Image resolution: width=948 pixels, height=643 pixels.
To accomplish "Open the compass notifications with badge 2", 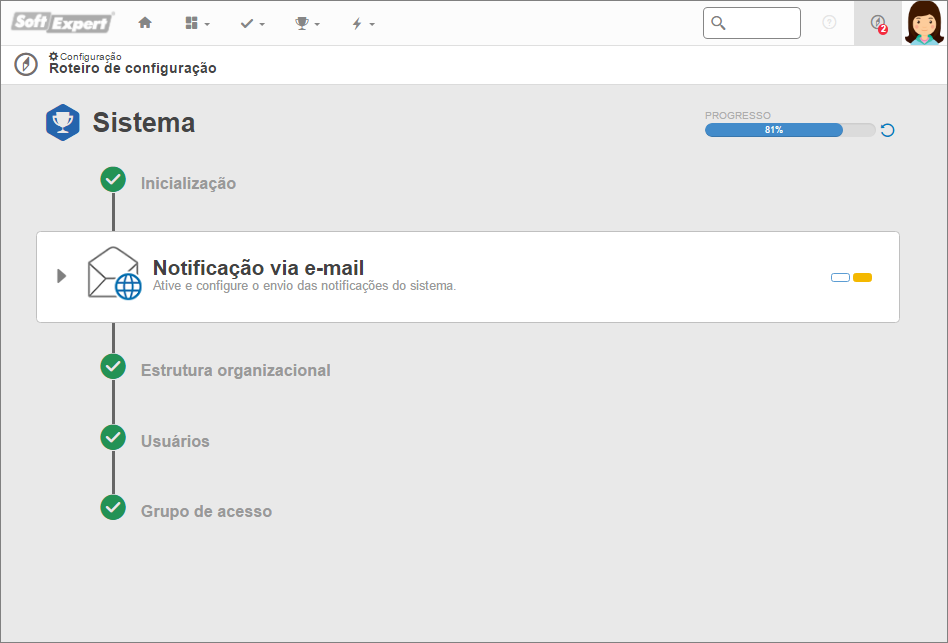I will [x=878, y=23].
